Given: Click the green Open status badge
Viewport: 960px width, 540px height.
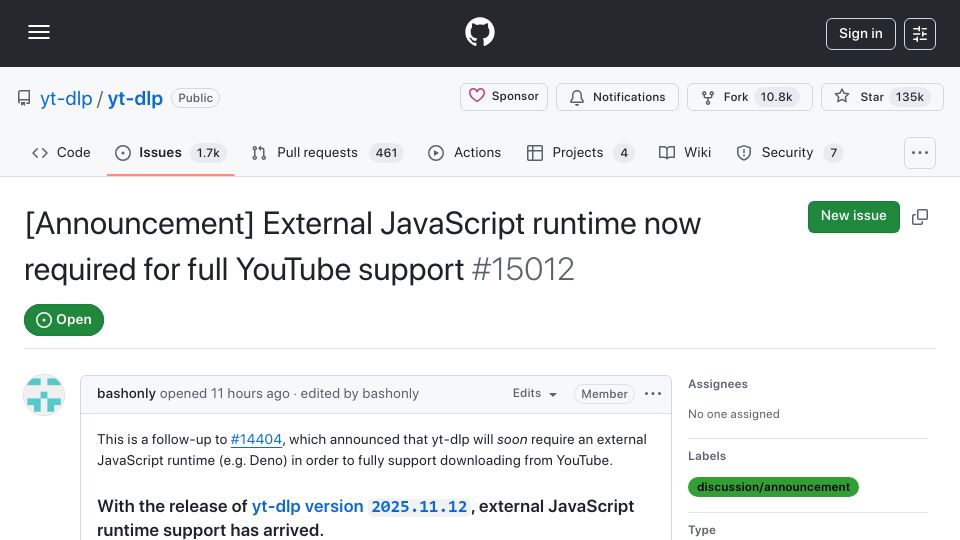Looking at the screenshot, I should click(64, 320).
